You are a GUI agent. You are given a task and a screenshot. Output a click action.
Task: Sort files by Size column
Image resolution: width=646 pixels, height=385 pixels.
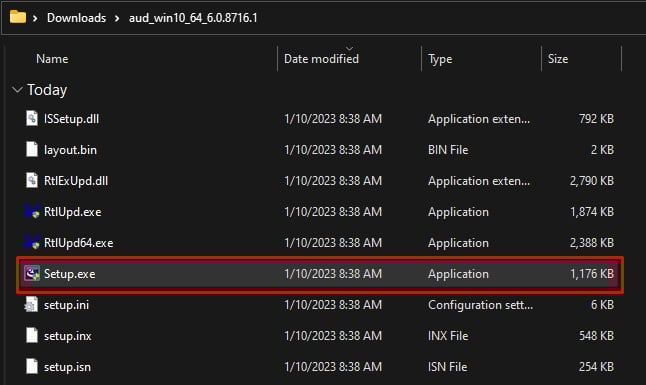(558, 59)
